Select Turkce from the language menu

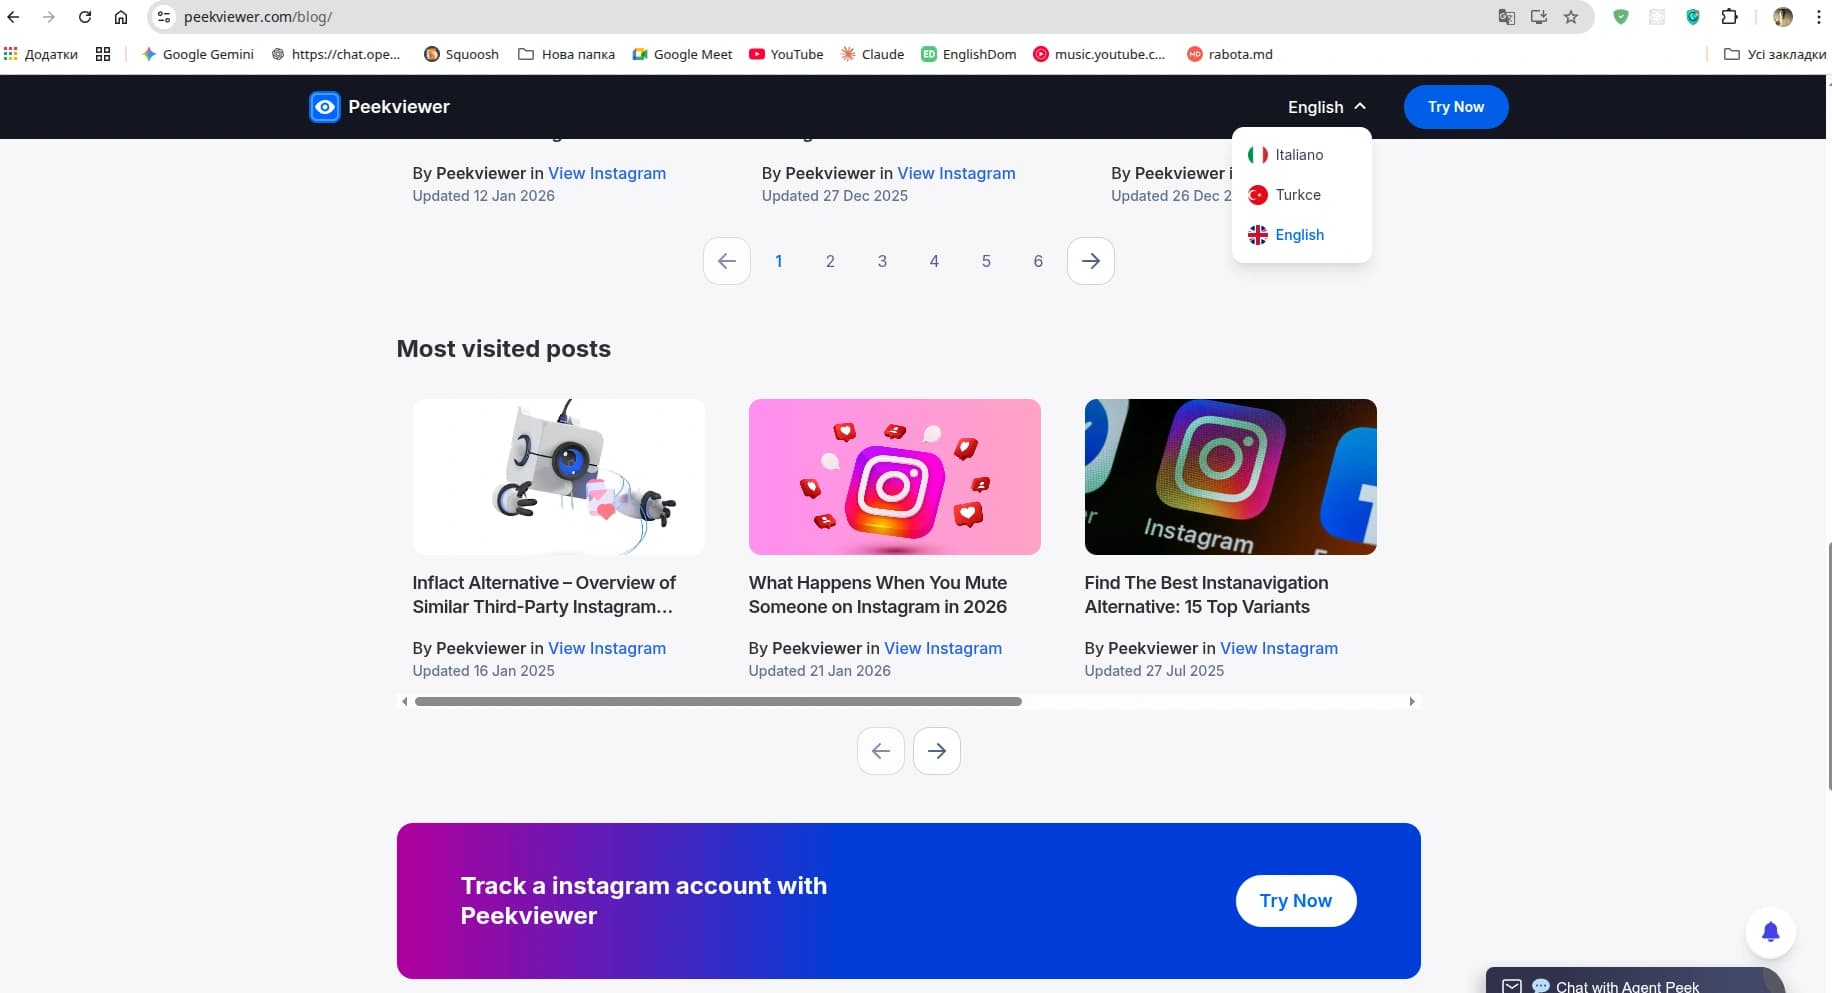coord(1302,195)
